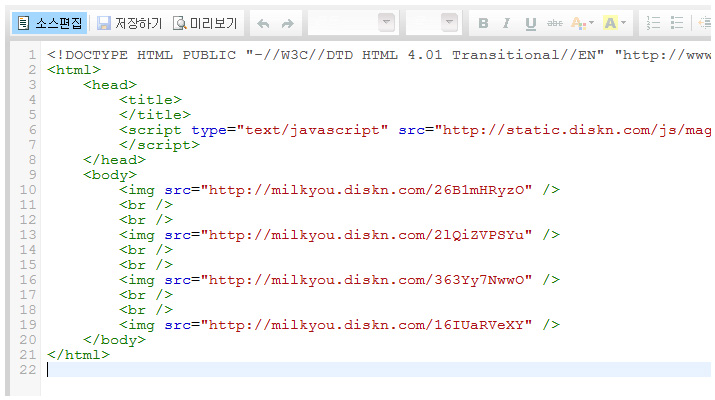Toggle italic formatting
Screen dimensions: 715x400
click(506, 23)
